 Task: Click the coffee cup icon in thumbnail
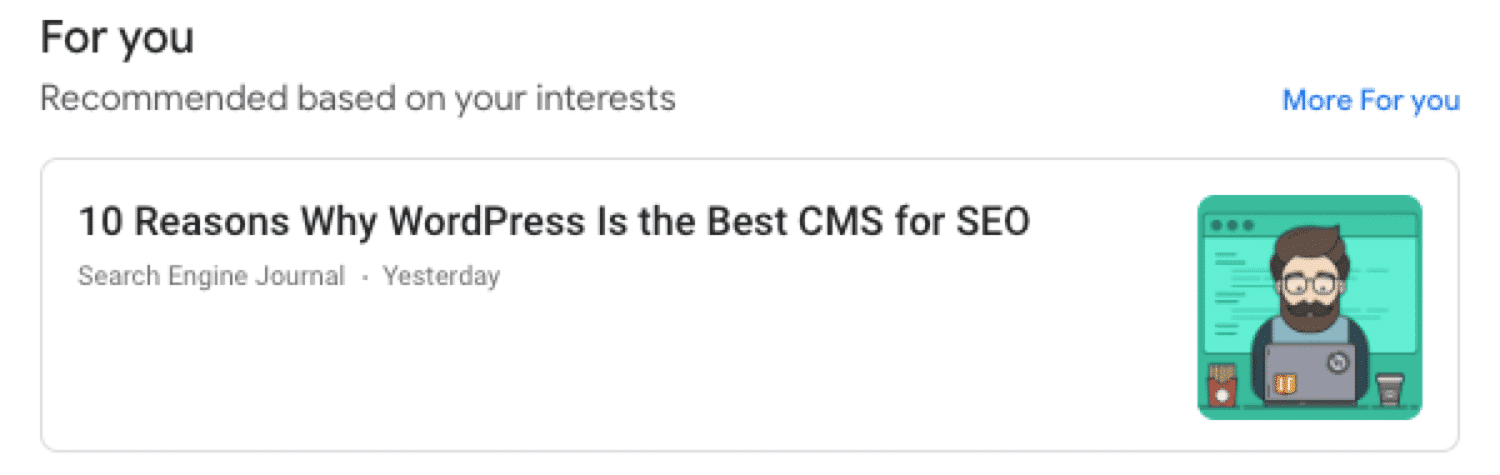1387,389
